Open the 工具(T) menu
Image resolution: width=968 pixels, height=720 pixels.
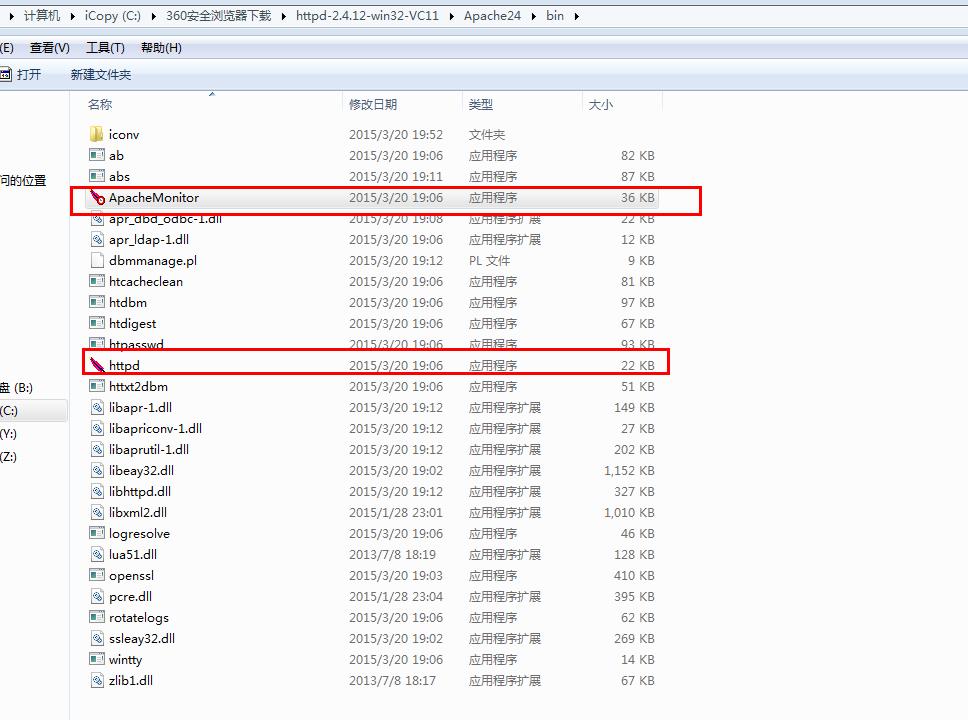coord(105,48)
